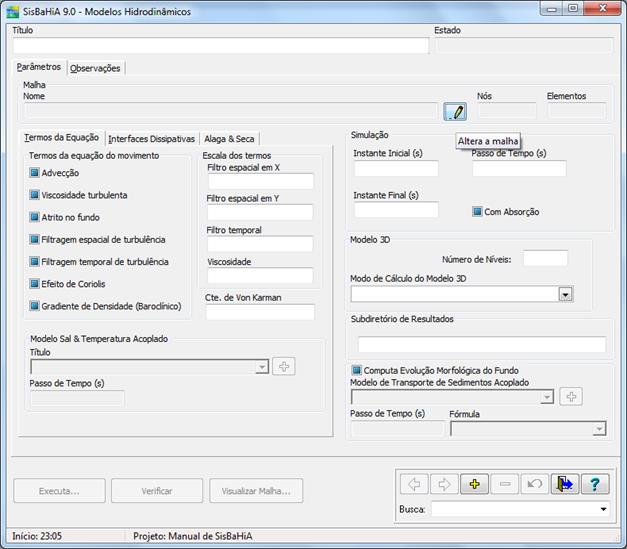Click the undo arrow button
The width and height of the screenshot is (627, 549).
tap(535, 484)
